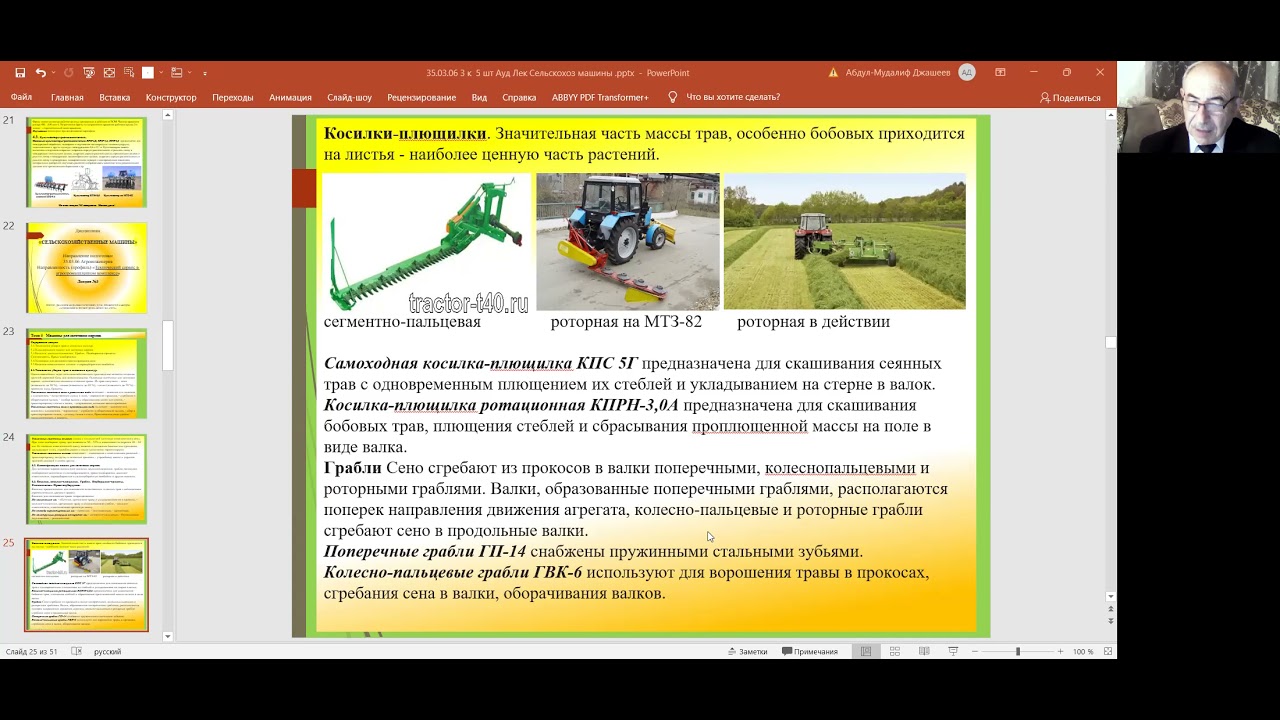Open the Анимация ribbon tab
The height and width of the screenshot is (720, 1280).
[290, 97]
